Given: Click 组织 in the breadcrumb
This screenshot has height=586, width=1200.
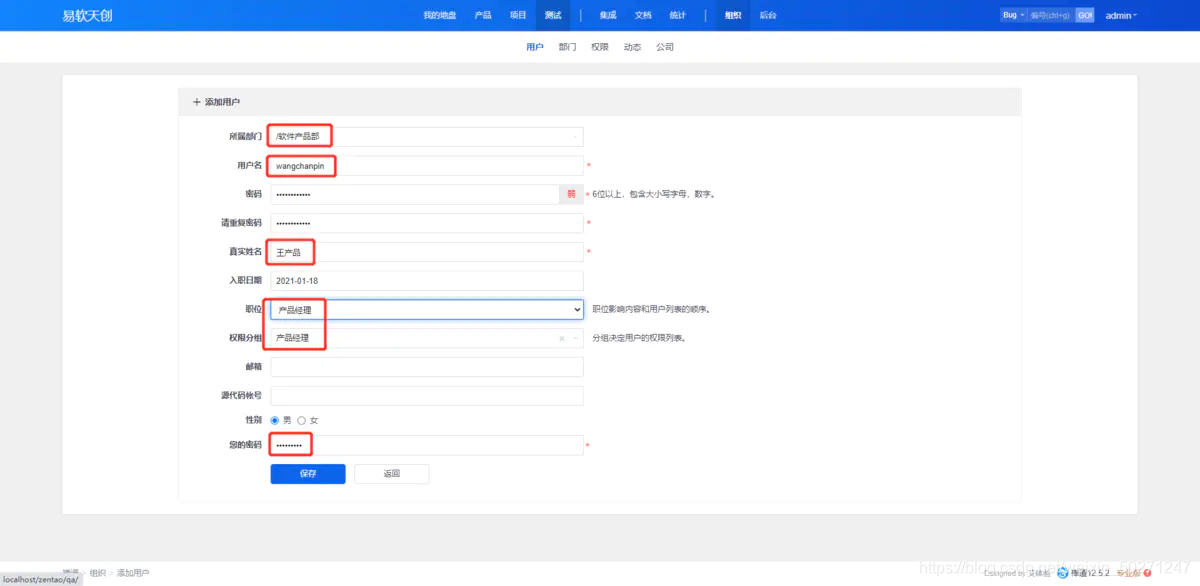Looking at the screenshot, I should [98, 573].
